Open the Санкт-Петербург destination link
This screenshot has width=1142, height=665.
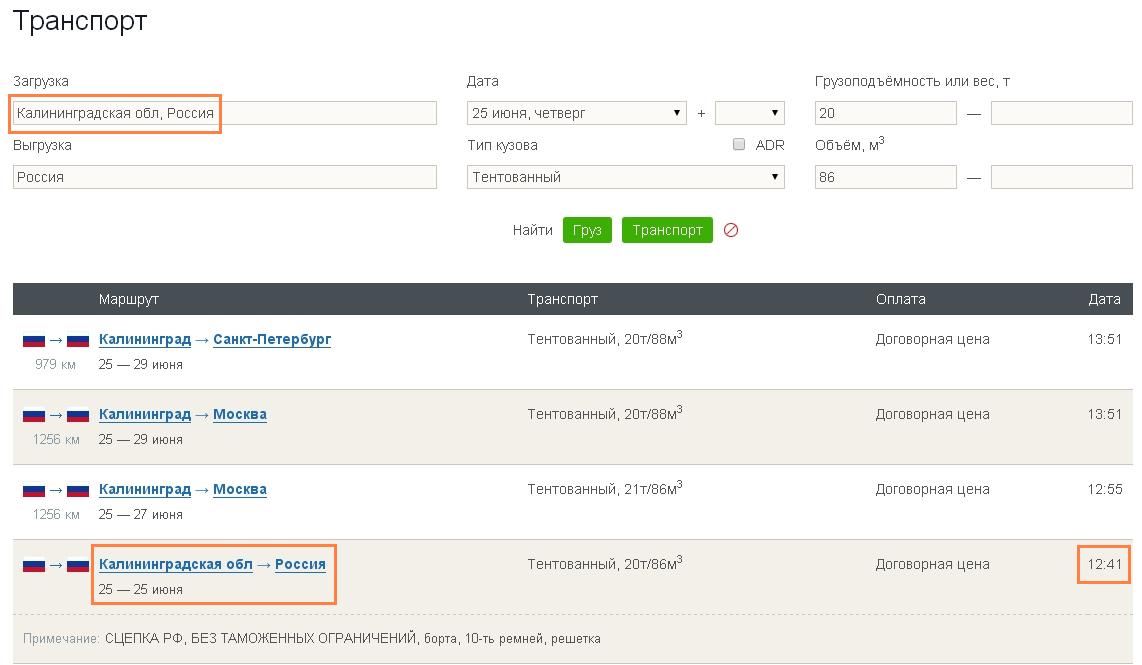[272, 339]
